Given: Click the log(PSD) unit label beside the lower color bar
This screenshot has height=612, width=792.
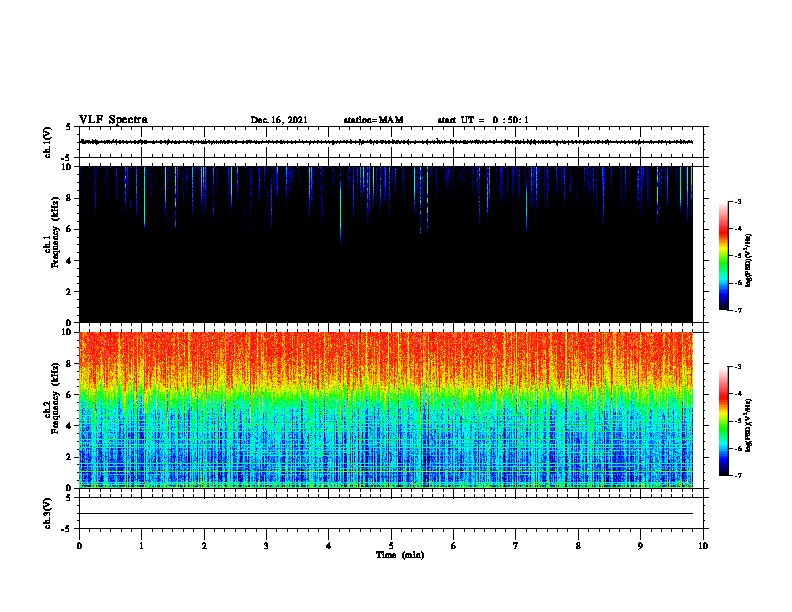Looking at the screenshot, I should [748, 425].
